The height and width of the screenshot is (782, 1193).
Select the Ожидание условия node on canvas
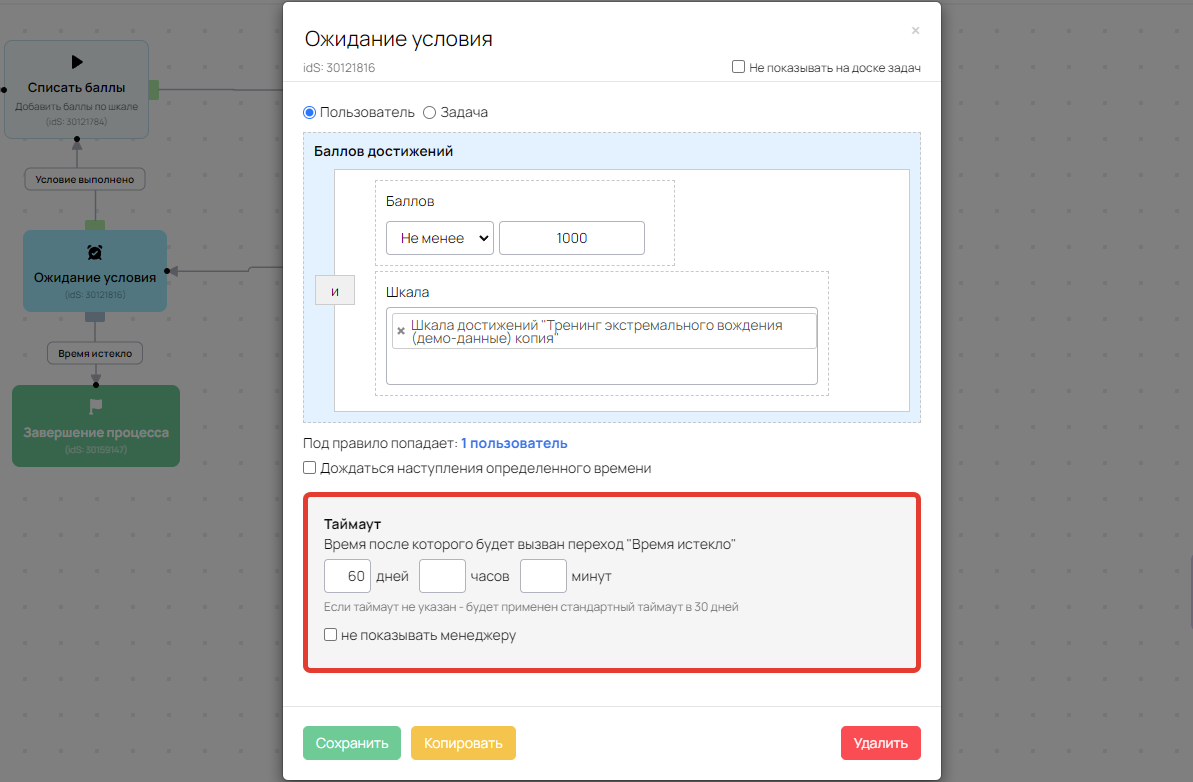95,272
